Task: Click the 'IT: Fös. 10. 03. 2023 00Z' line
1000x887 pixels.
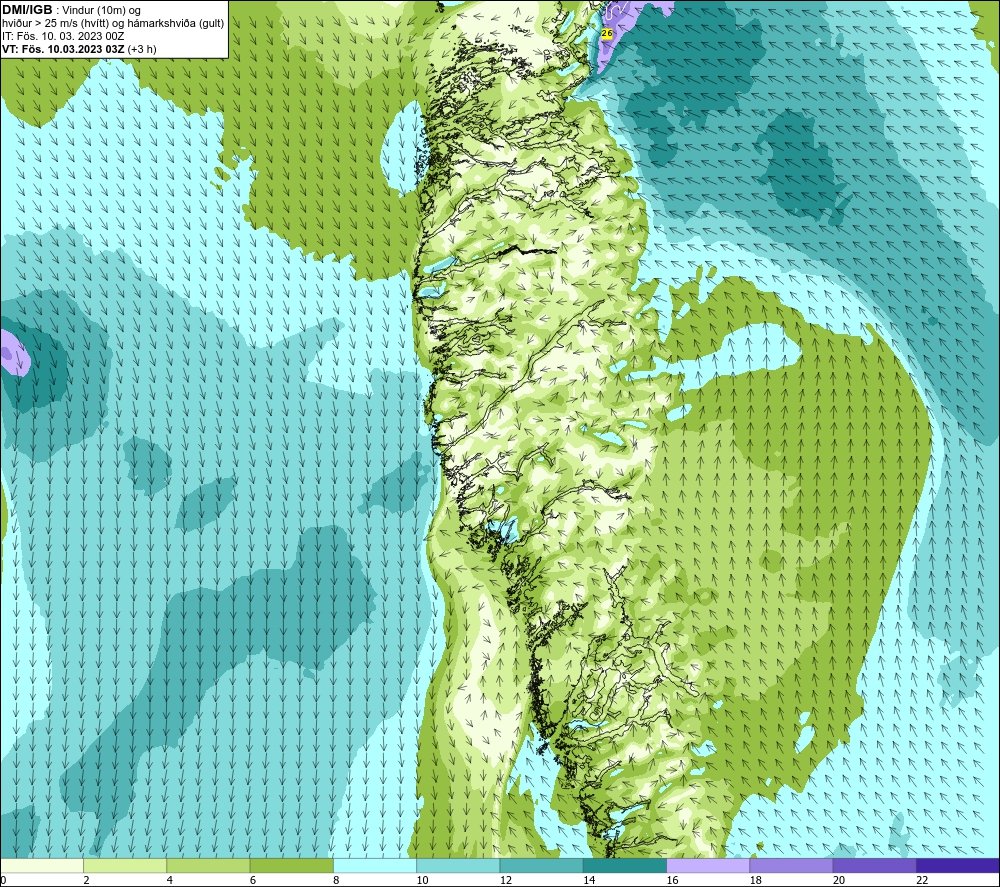Action: tap(63, 36)
